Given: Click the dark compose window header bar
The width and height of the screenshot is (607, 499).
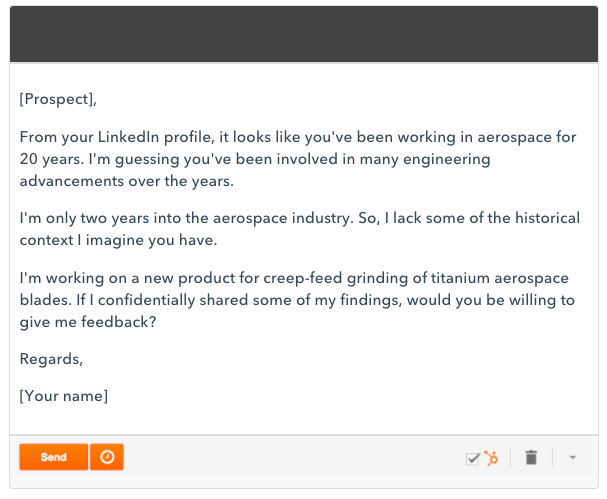Looking at the screenshot, I should [304, 34].
